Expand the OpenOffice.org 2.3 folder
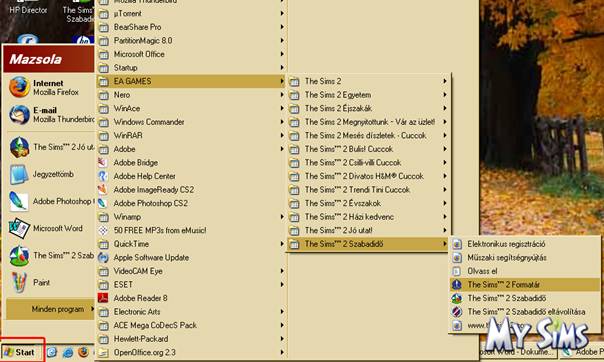 pos(191,352)
